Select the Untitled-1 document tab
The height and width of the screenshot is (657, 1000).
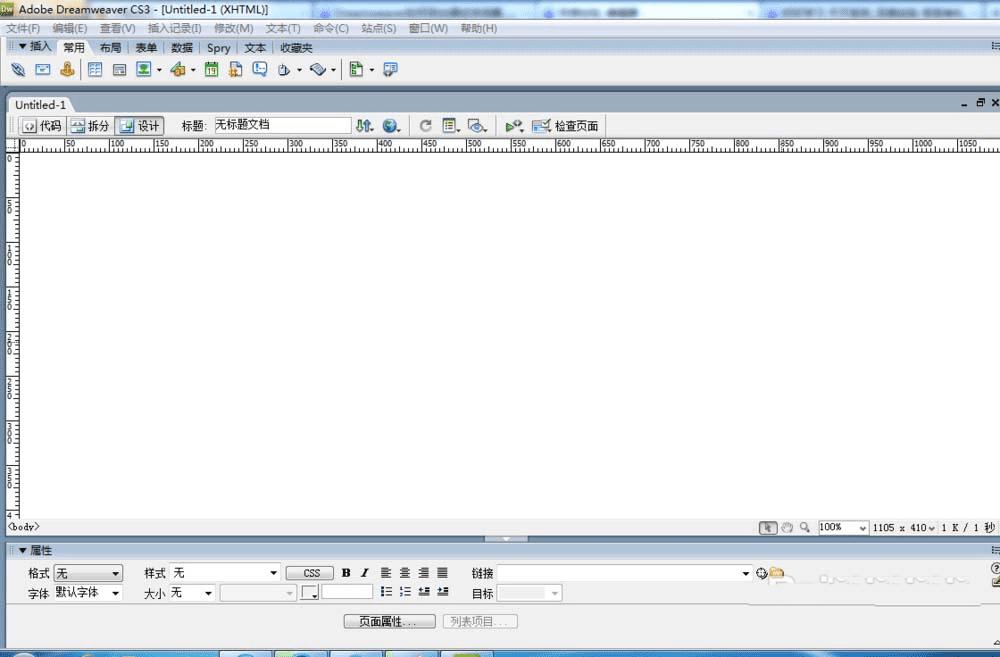coord(40,105)
